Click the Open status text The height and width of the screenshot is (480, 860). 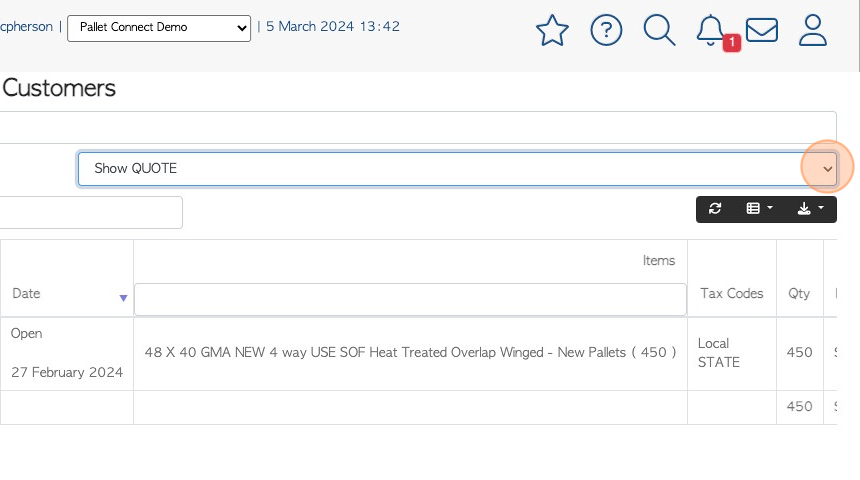pos(26,334)
